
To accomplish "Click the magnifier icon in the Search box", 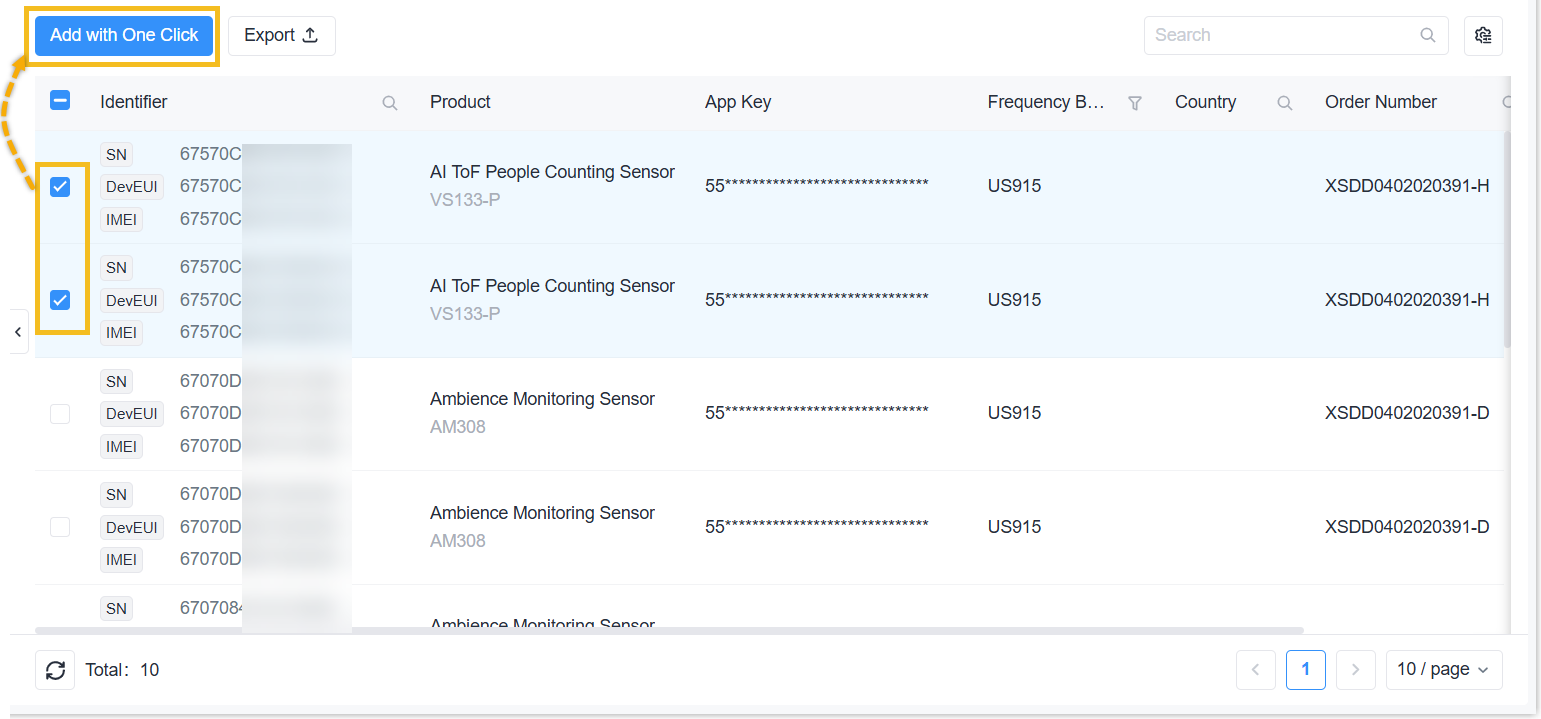I will click(1428, 35).
